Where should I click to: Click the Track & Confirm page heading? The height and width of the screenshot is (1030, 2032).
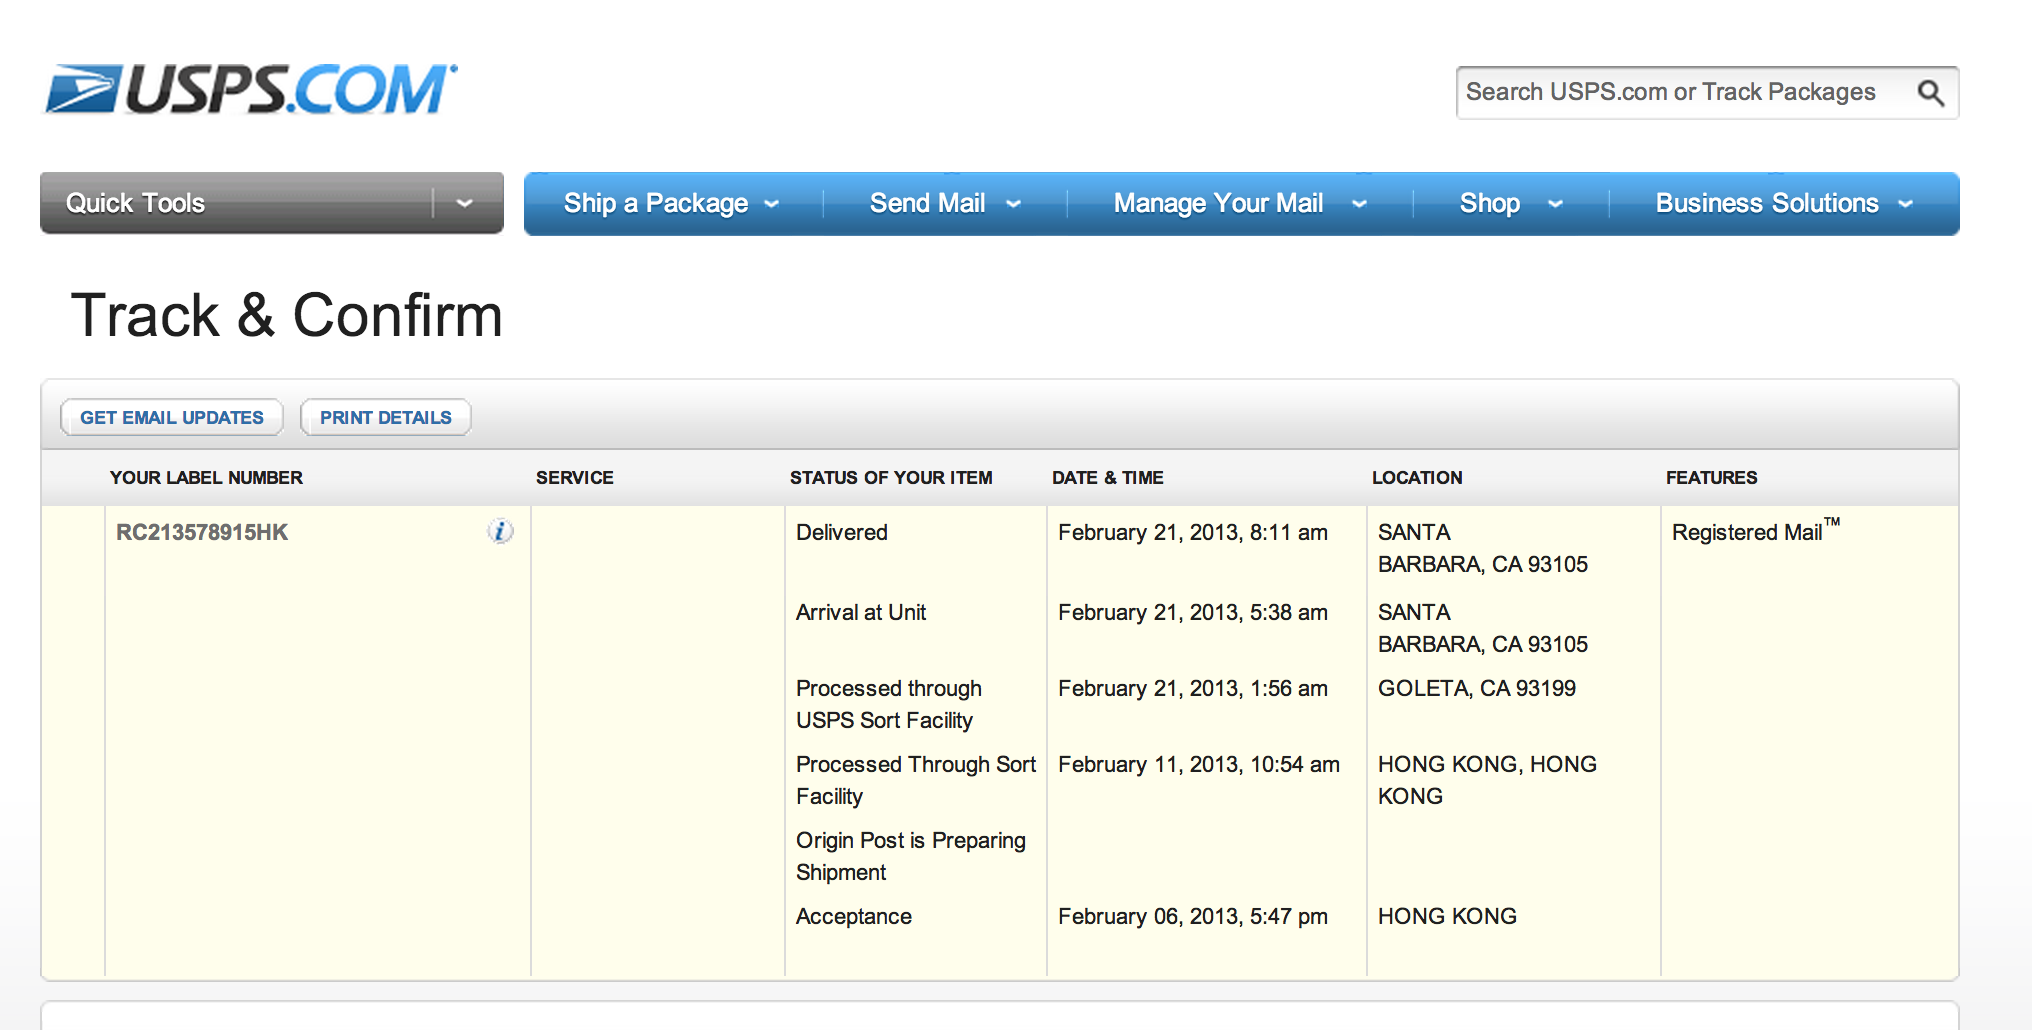tap(287, 316)
